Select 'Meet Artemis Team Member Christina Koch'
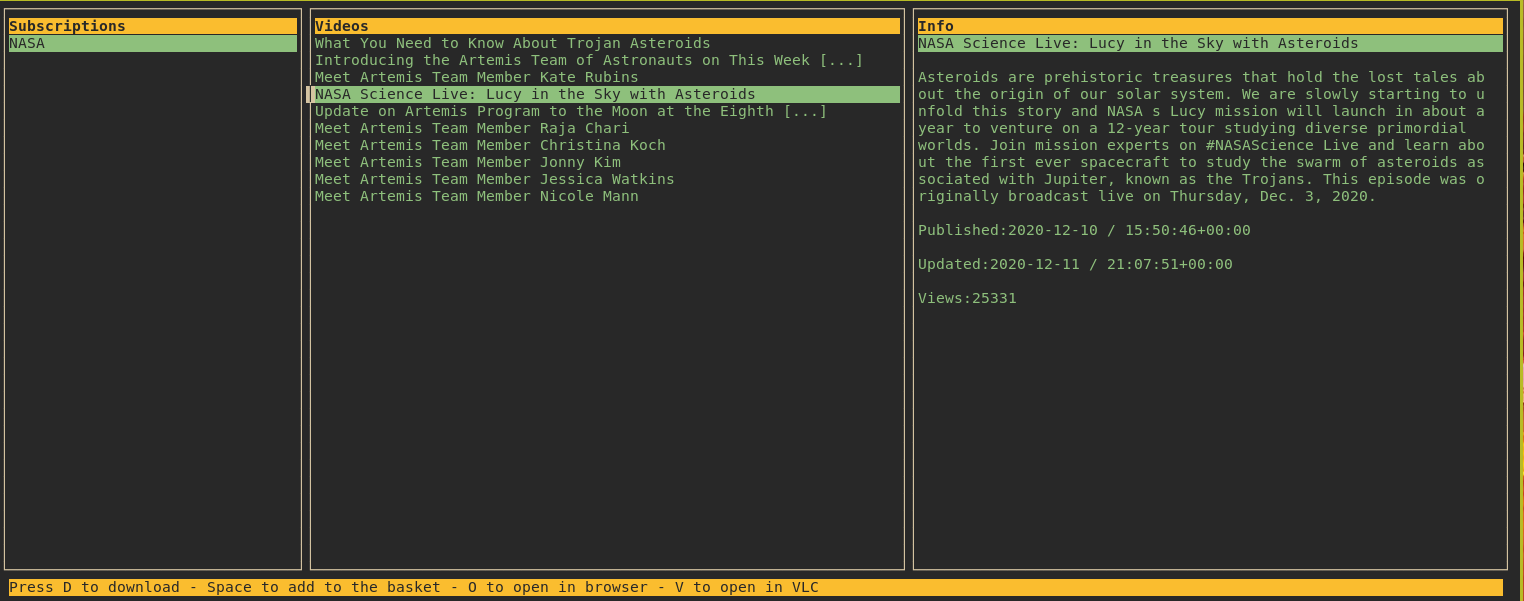Screen dimensions: 1524x601 [490, 146]
